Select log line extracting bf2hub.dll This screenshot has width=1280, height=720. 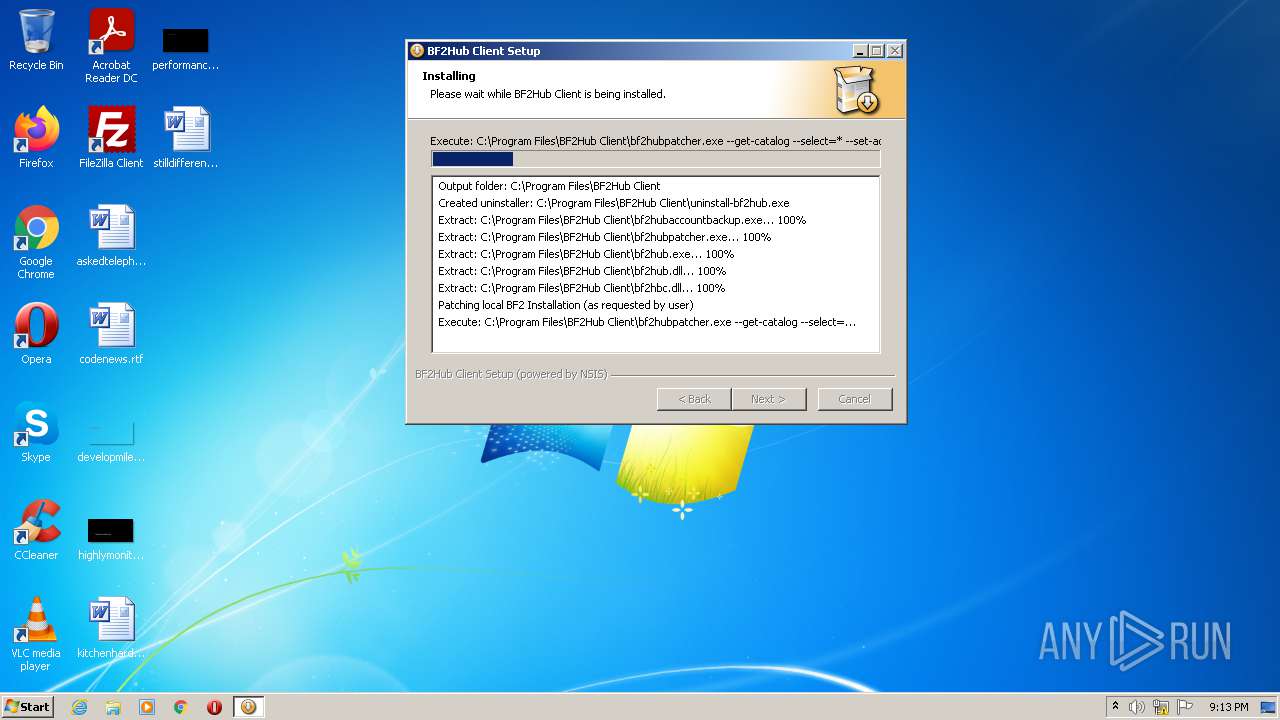[x=582, y=271]
